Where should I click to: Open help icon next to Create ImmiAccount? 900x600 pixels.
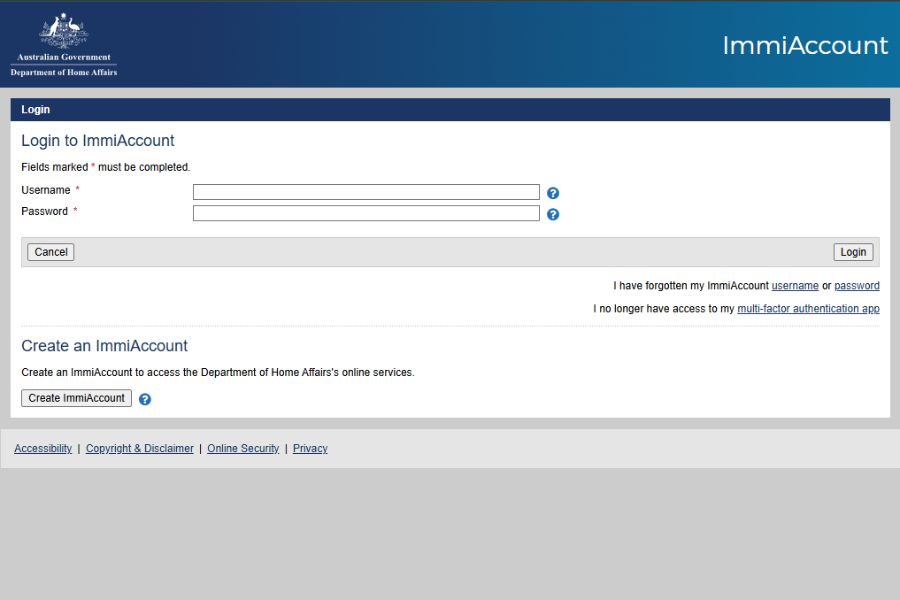(145, 399)
